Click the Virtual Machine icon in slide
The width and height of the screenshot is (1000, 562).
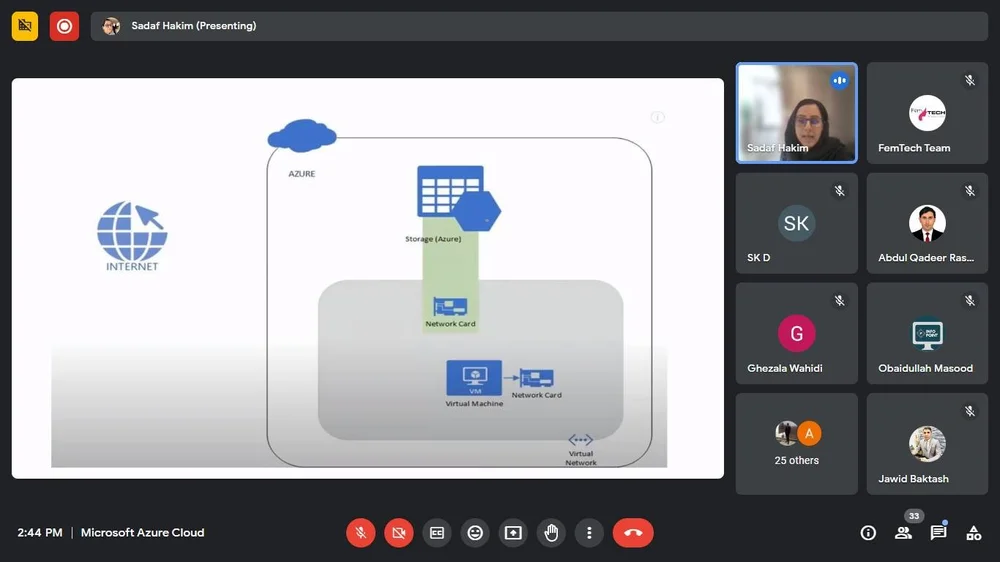[474, 378]
